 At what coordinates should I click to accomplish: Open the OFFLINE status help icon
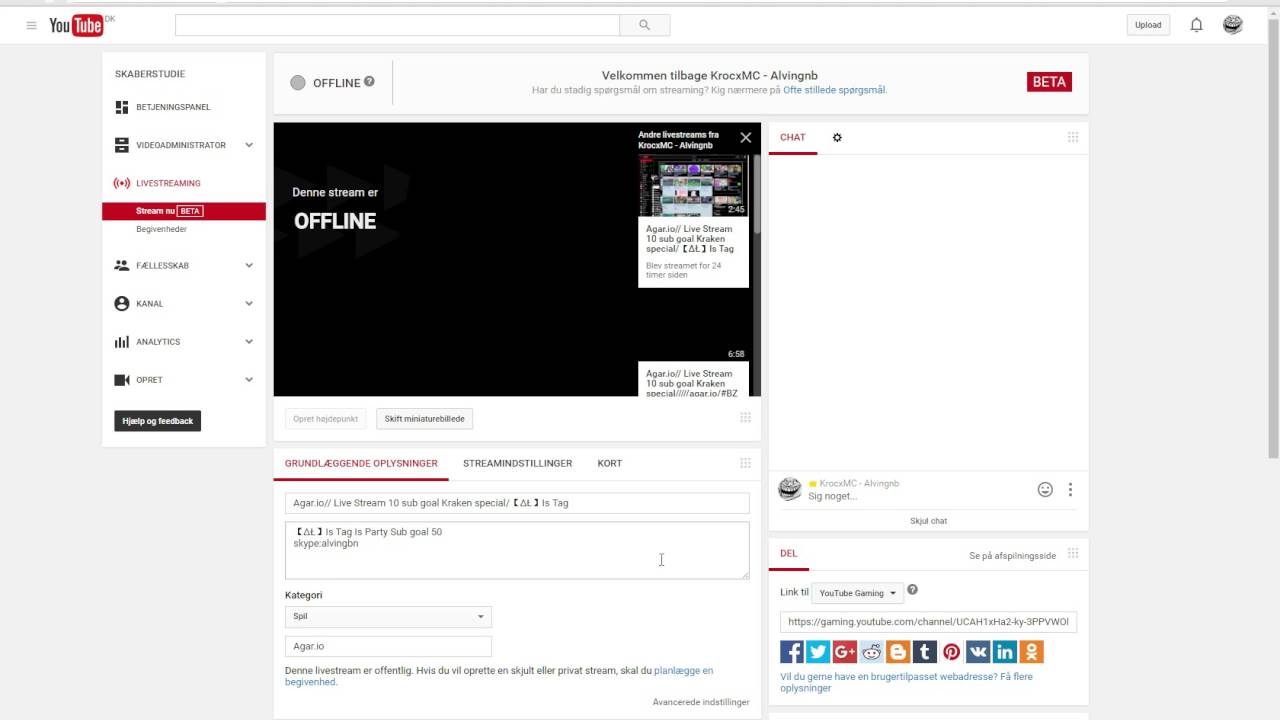pos(369,82)
